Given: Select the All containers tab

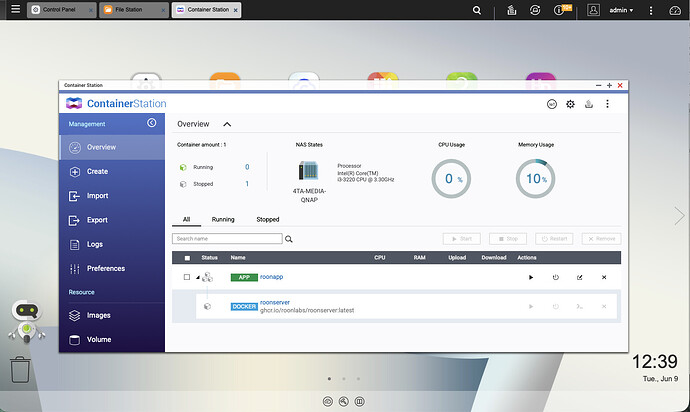Looking at the screenshot, I should (187, 219).
